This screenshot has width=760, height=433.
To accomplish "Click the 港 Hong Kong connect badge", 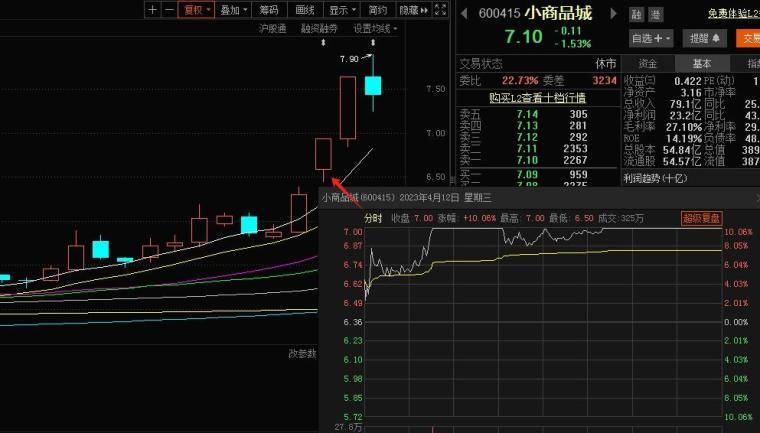I will point(655,15).
